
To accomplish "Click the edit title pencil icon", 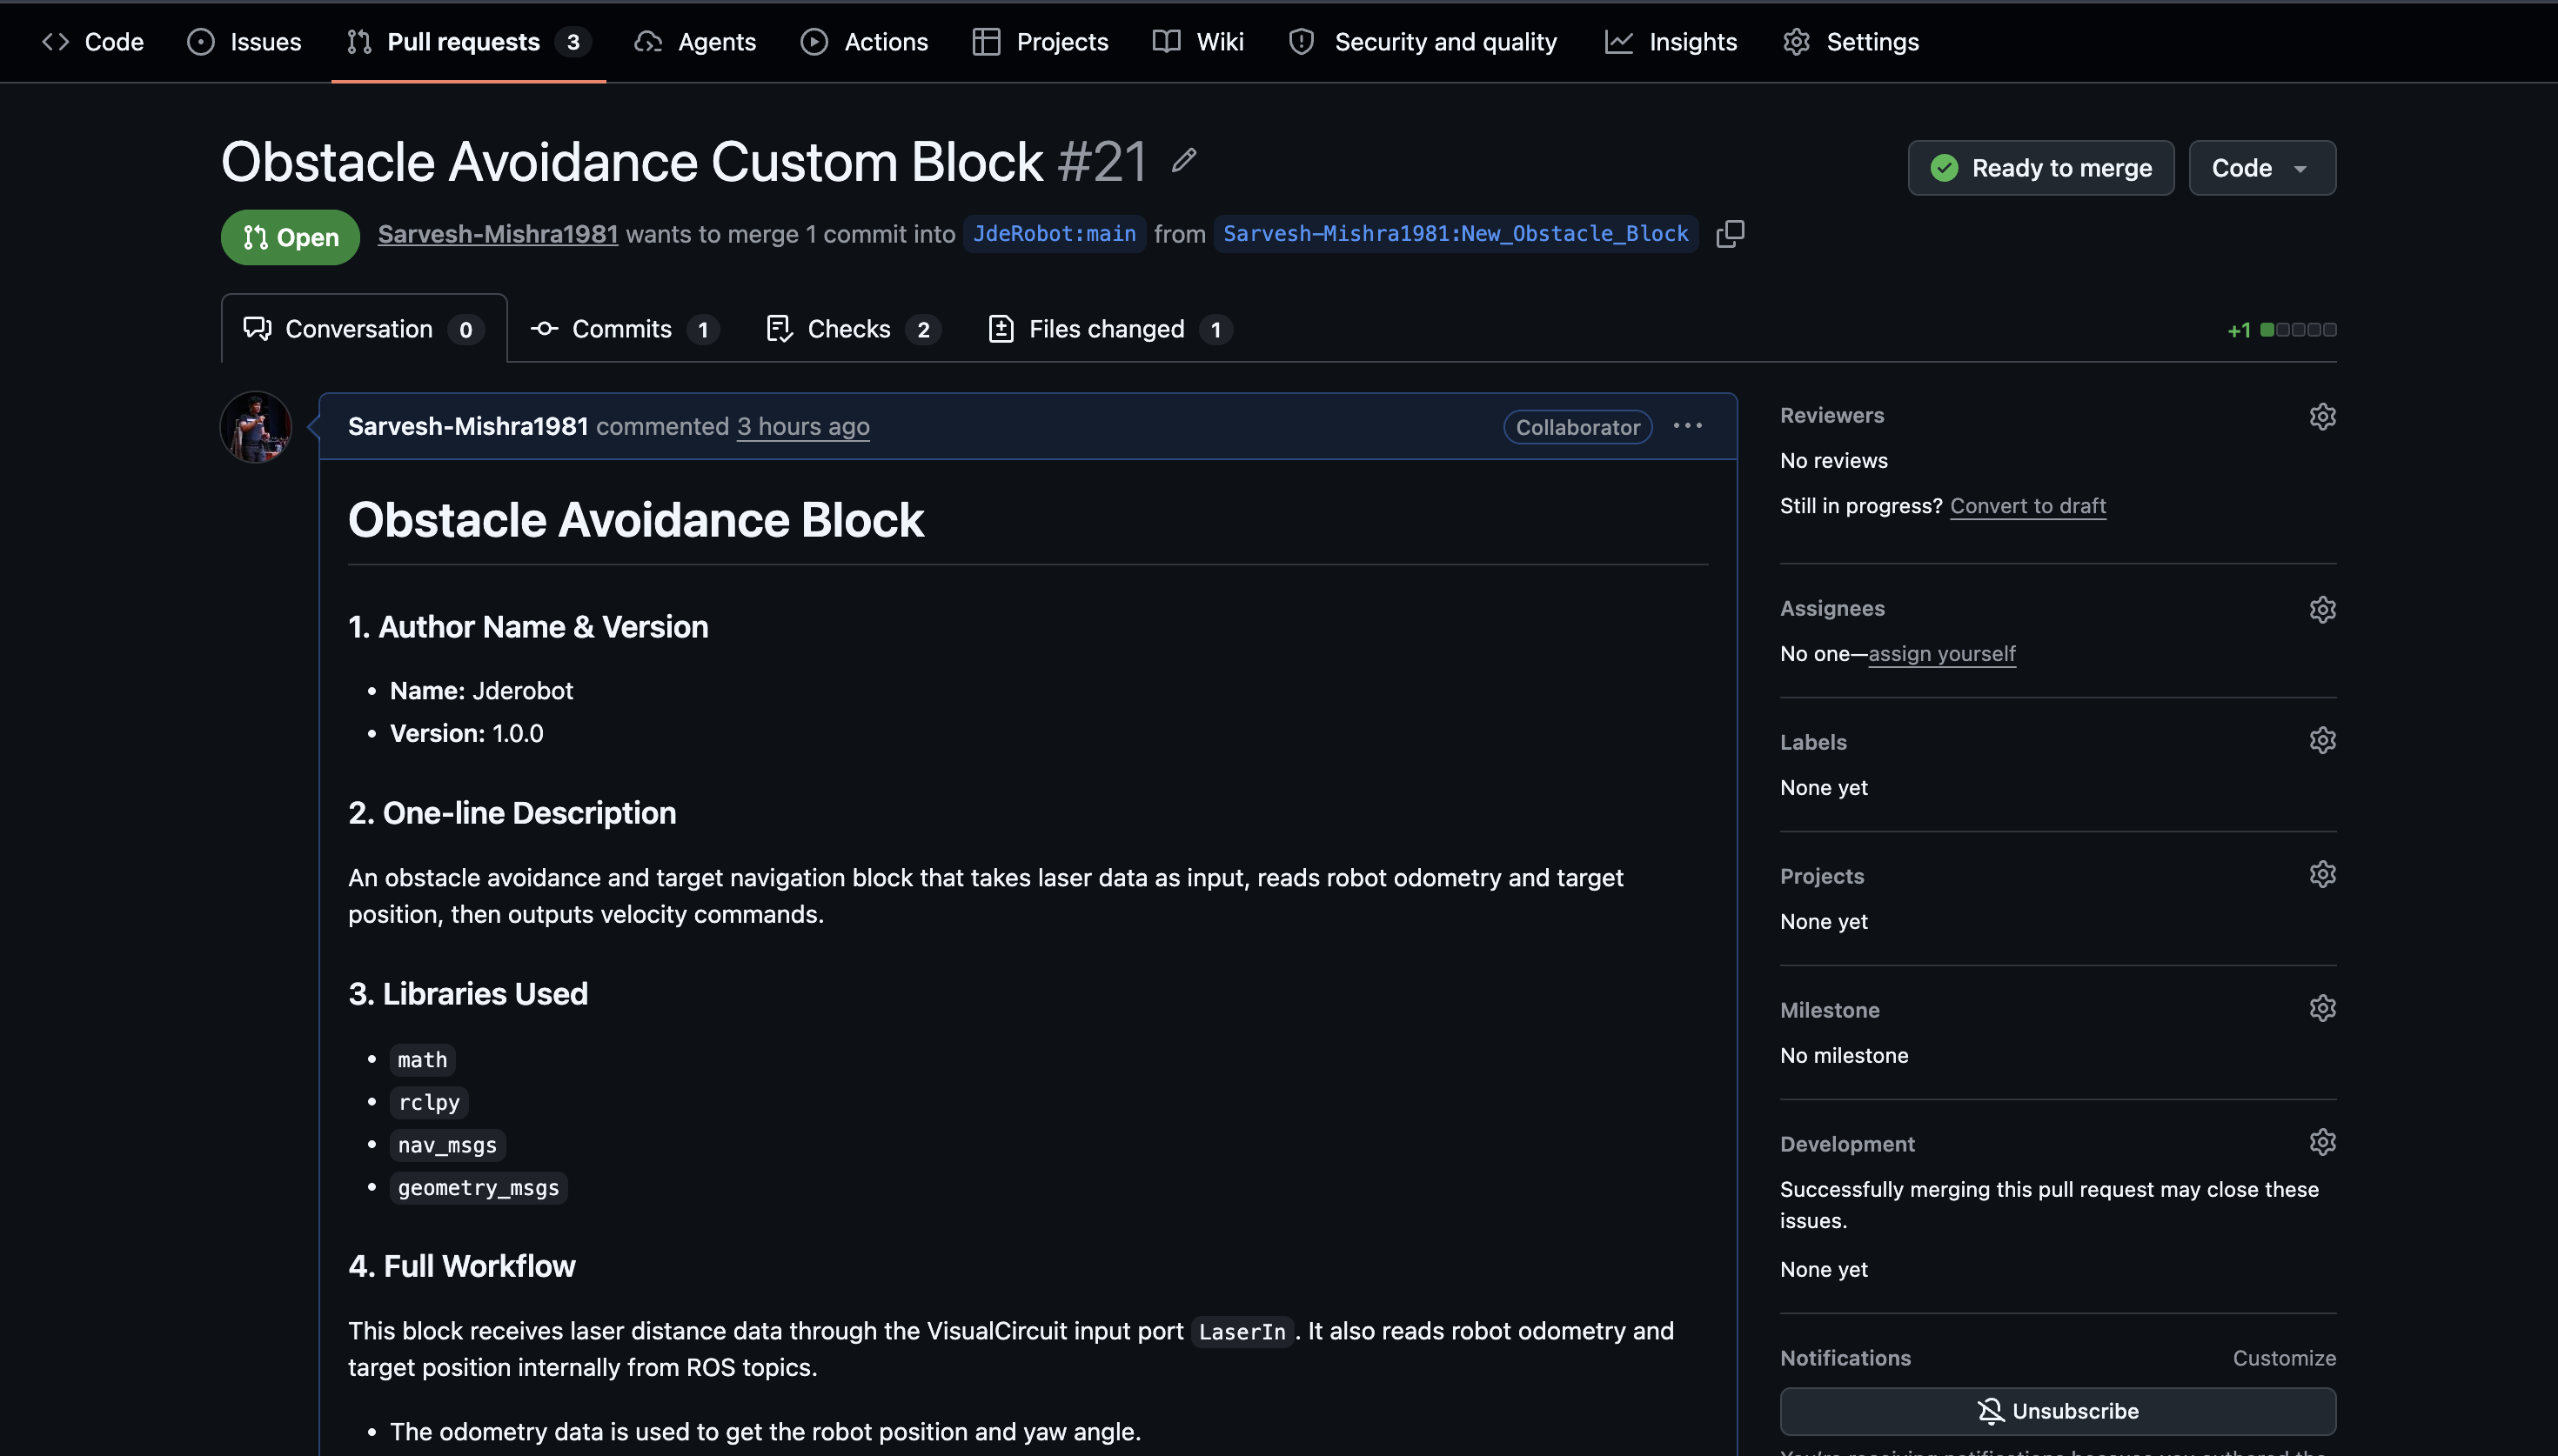I will point(1184,160).
